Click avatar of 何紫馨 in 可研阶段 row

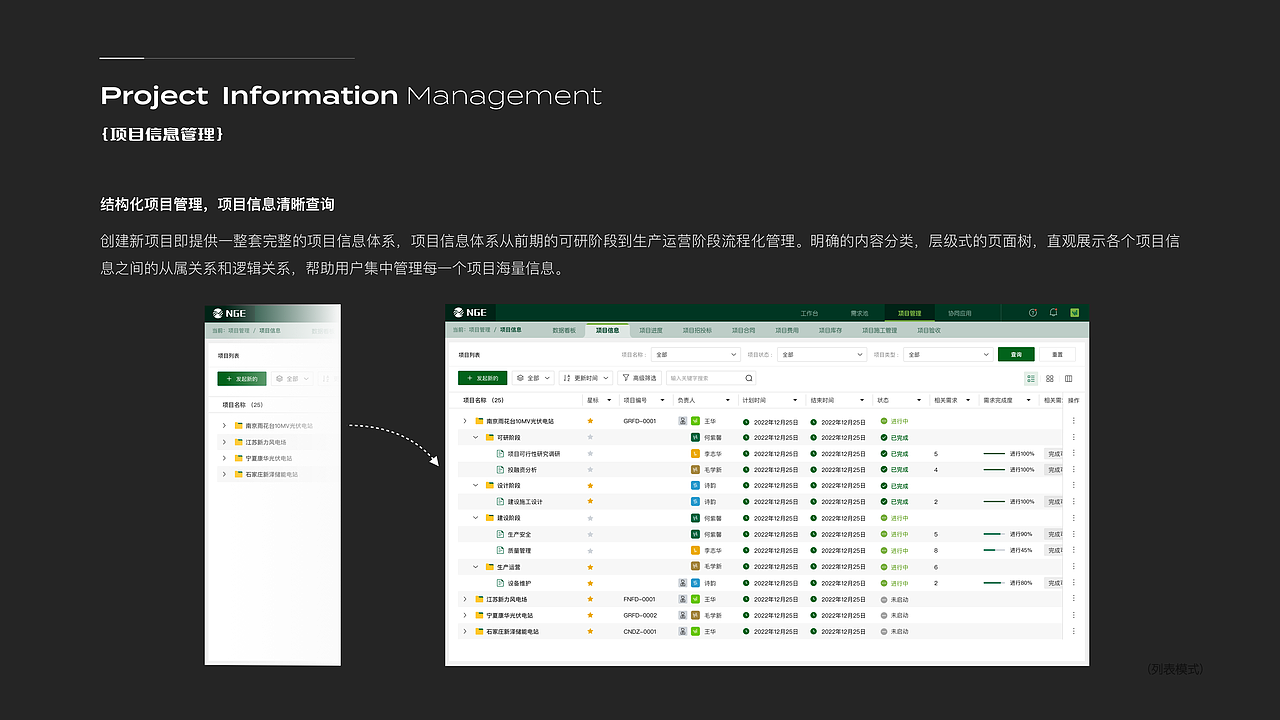[x=695, y=437]
